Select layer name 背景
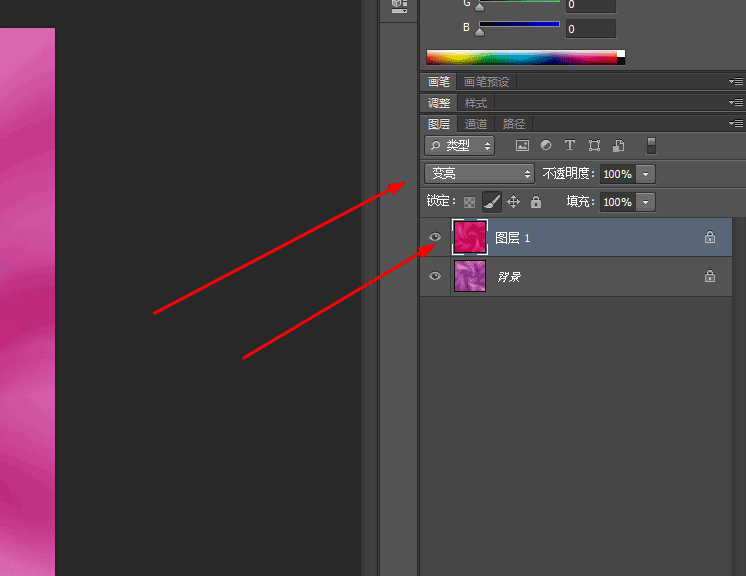 pos(509,277)
